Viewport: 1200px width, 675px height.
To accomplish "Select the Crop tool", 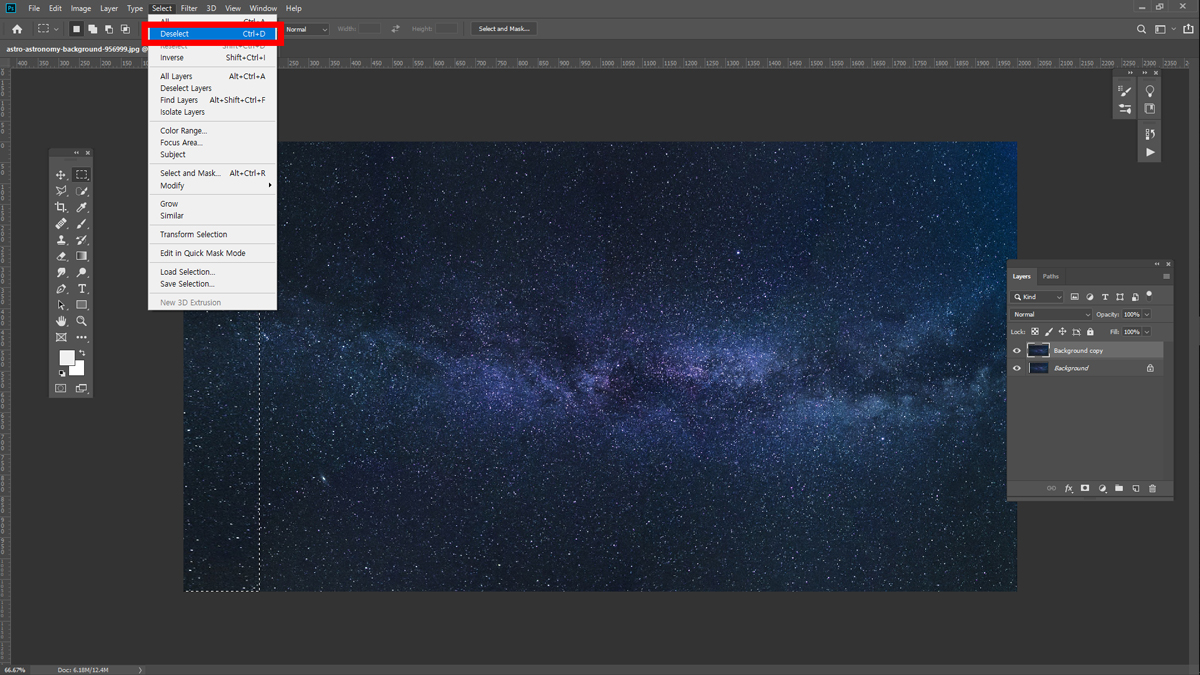I will pos(61,207).
